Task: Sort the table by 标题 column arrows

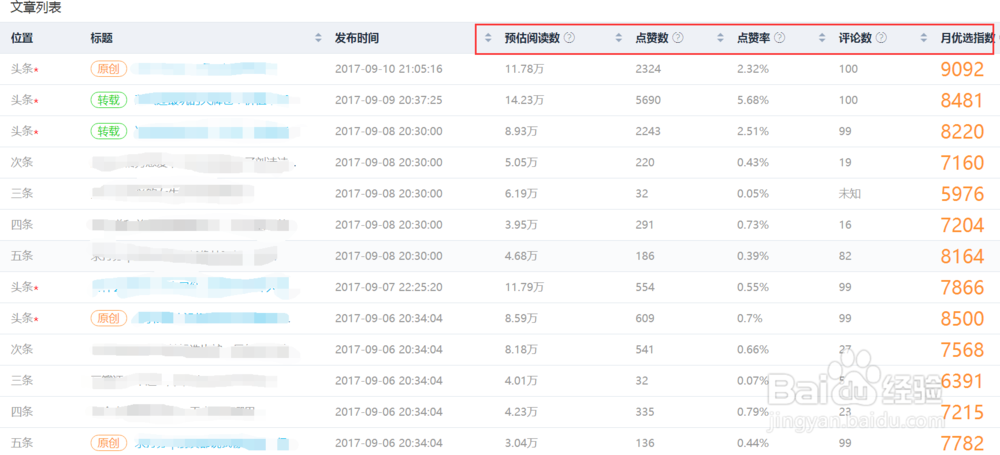Action: pyautogui.click(x=318, y=38)
